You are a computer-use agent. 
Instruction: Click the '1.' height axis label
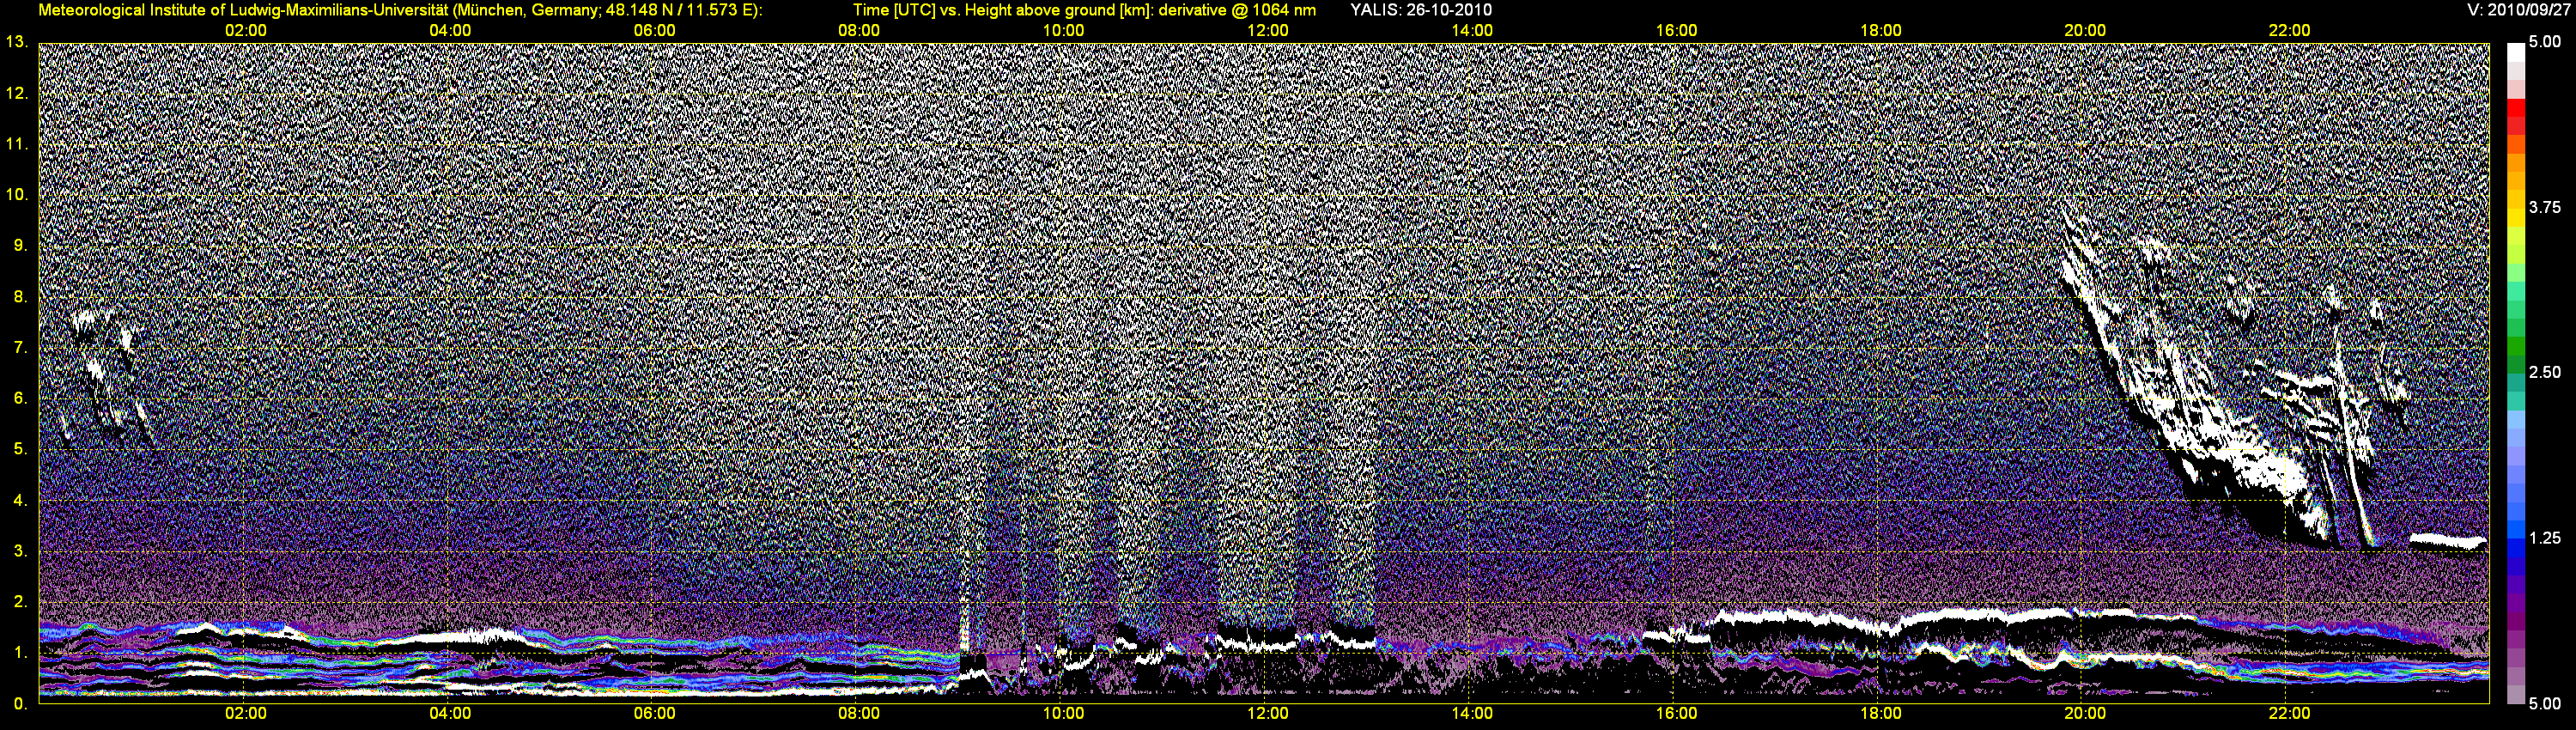coord(21,653)
